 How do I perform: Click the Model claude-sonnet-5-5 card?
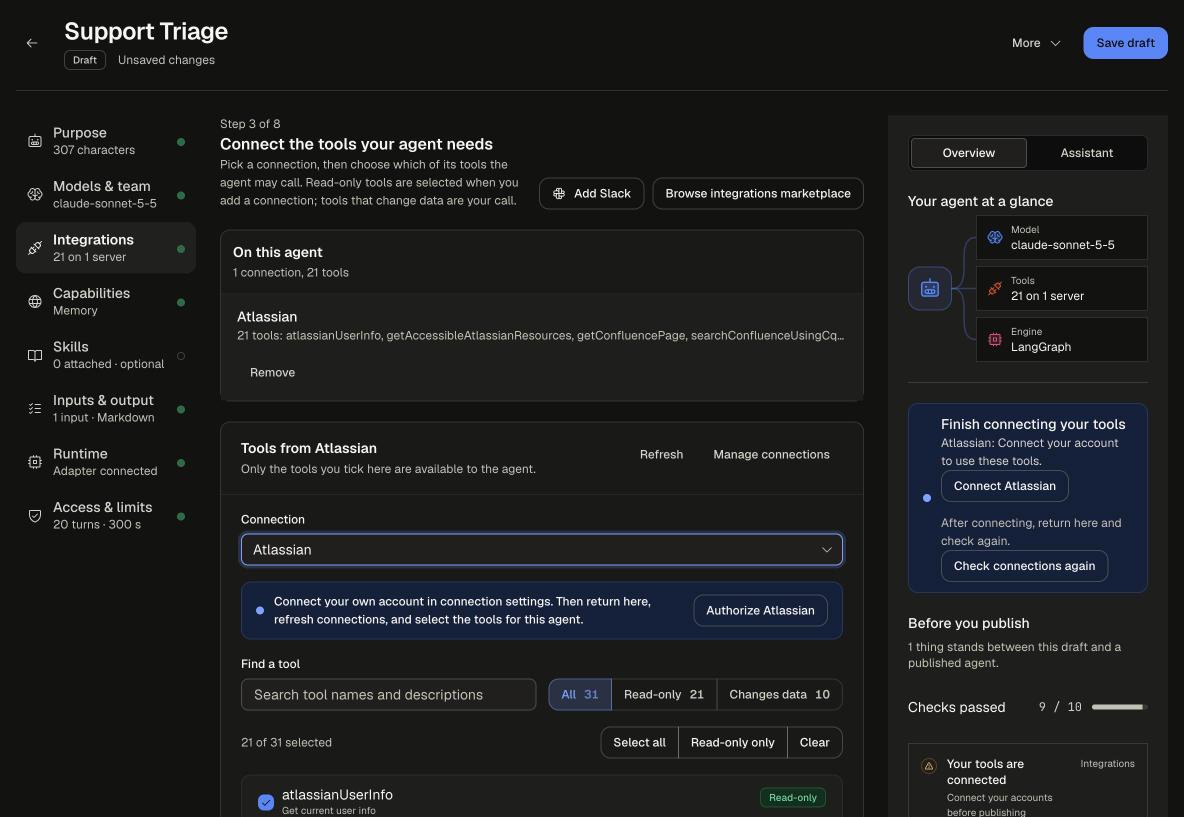pyautogui.click(x=1061, y=237)
